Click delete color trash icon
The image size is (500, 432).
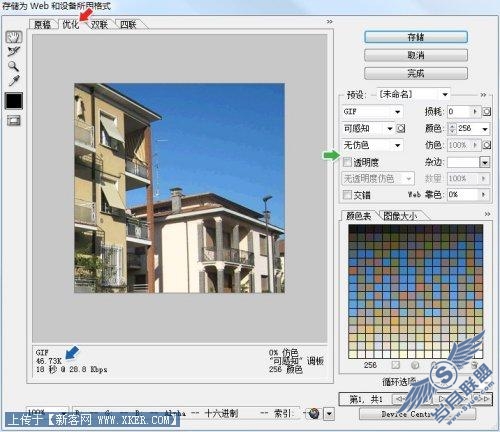(x=474, y=365)
